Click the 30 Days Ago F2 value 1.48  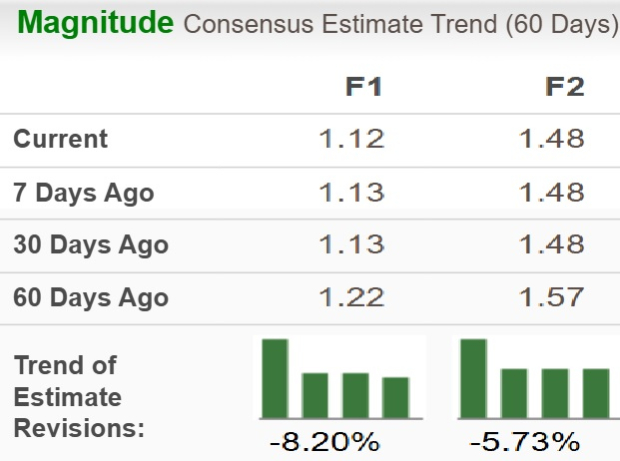click(x=552, y=245)
